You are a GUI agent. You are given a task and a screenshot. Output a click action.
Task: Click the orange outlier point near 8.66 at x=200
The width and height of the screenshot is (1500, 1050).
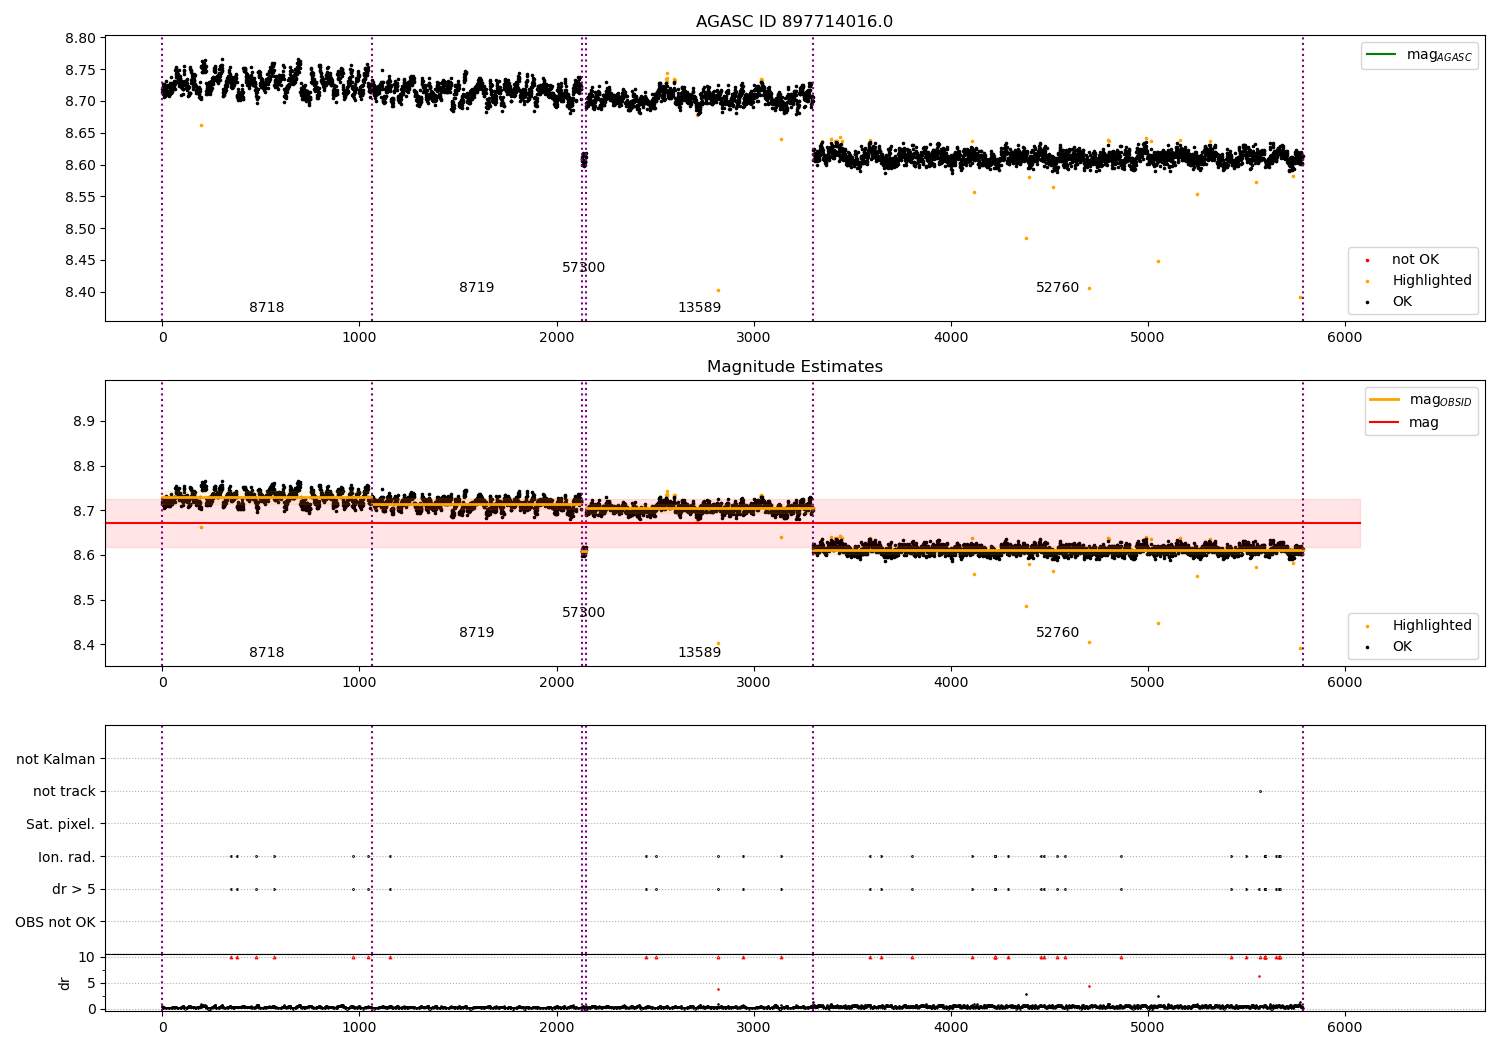tap(201, 125)
